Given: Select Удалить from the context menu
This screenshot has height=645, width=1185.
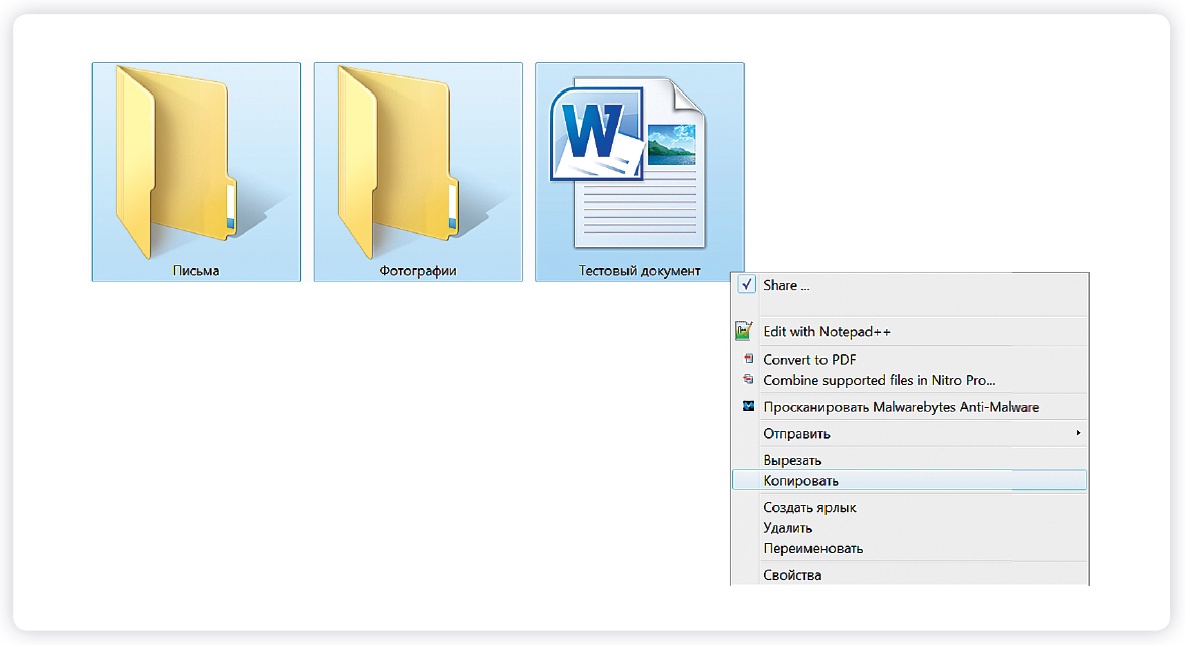Looking at the screenshot, I should [x=787, y=528].
